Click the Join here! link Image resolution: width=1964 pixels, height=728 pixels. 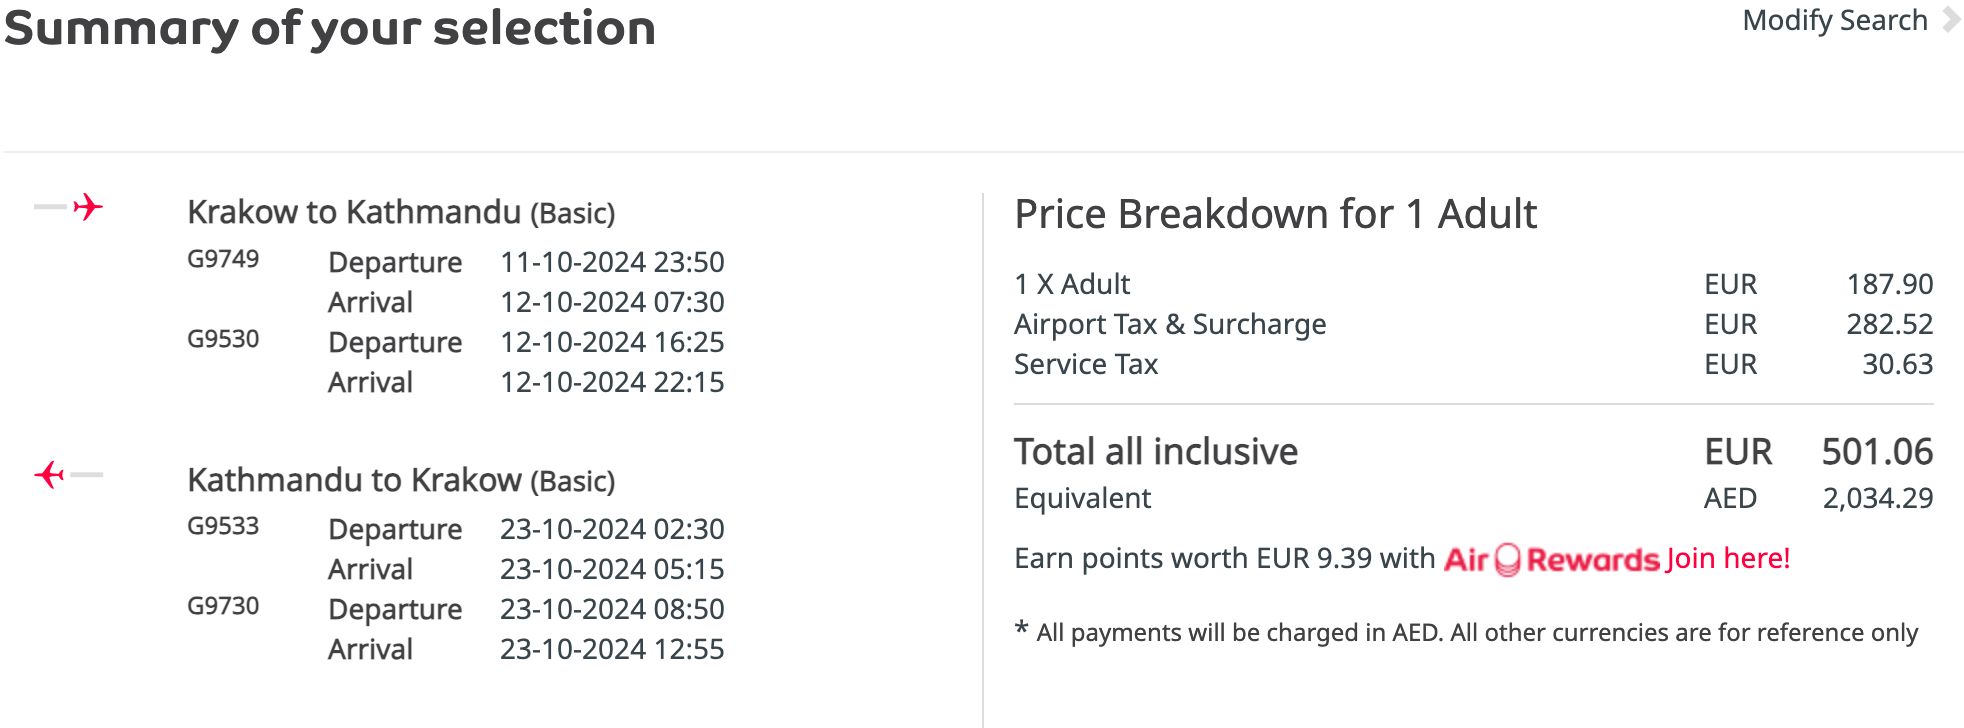1728,558
